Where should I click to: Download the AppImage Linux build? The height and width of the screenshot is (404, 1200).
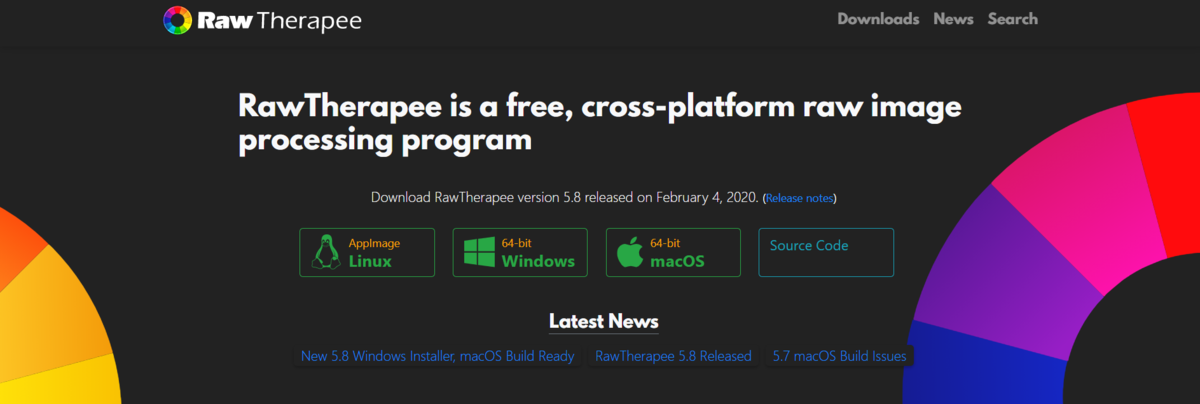[367, 252]
